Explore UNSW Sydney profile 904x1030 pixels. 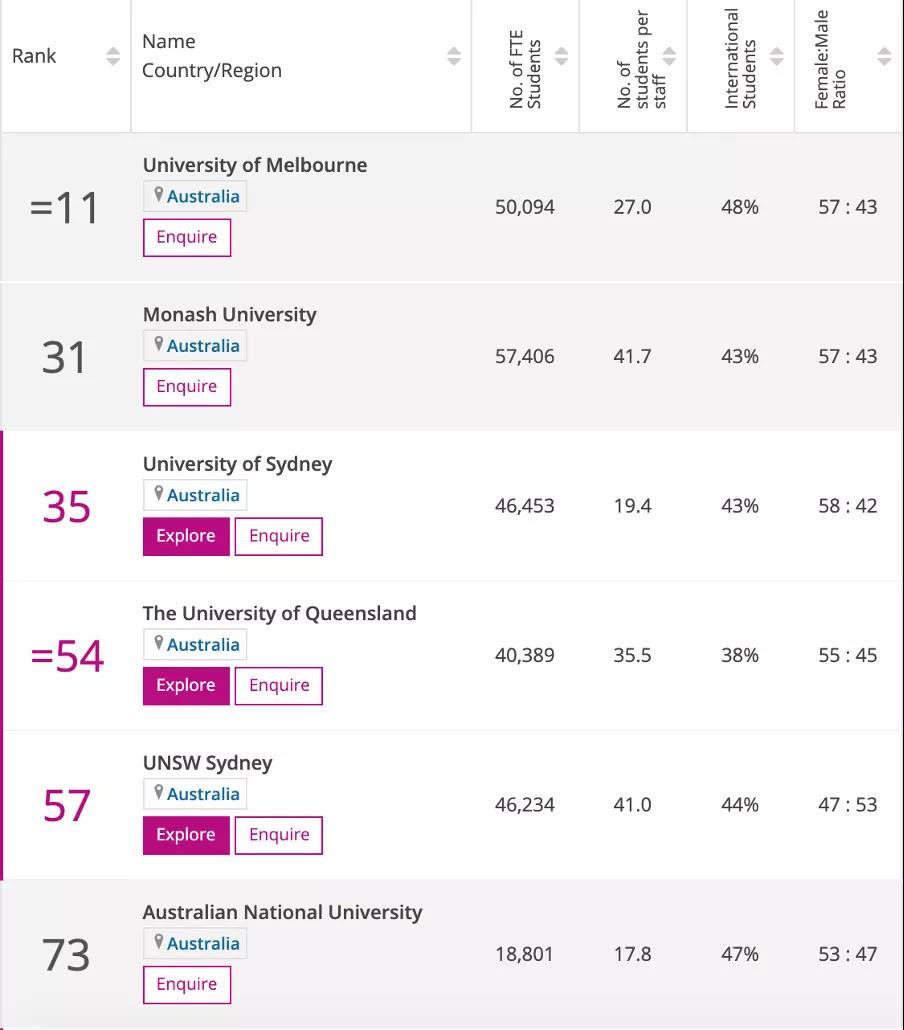click(186, 835)
